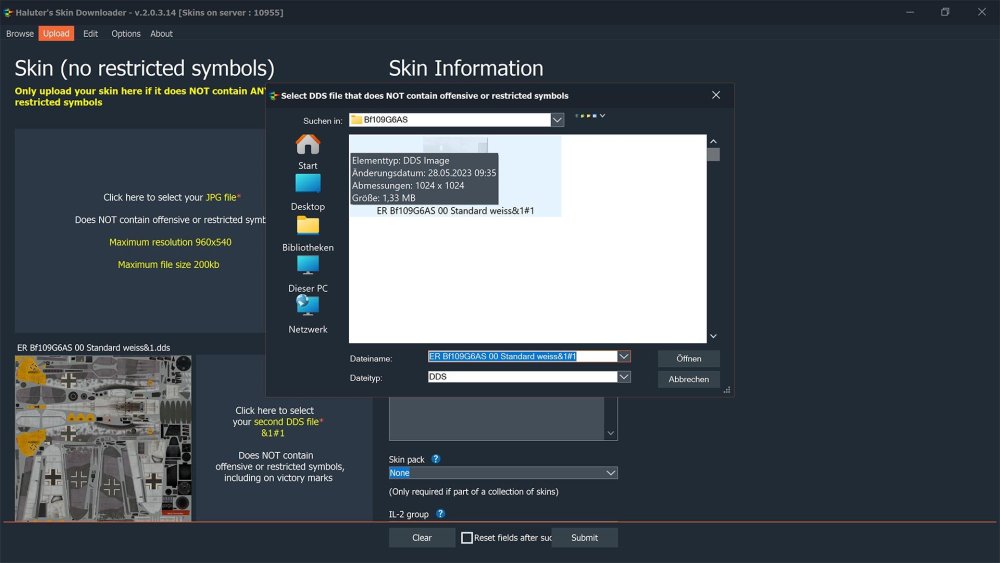Open the Dateityp DDS dropdown
Screen dimensions: 1000x563
click(x=624, y=377)
